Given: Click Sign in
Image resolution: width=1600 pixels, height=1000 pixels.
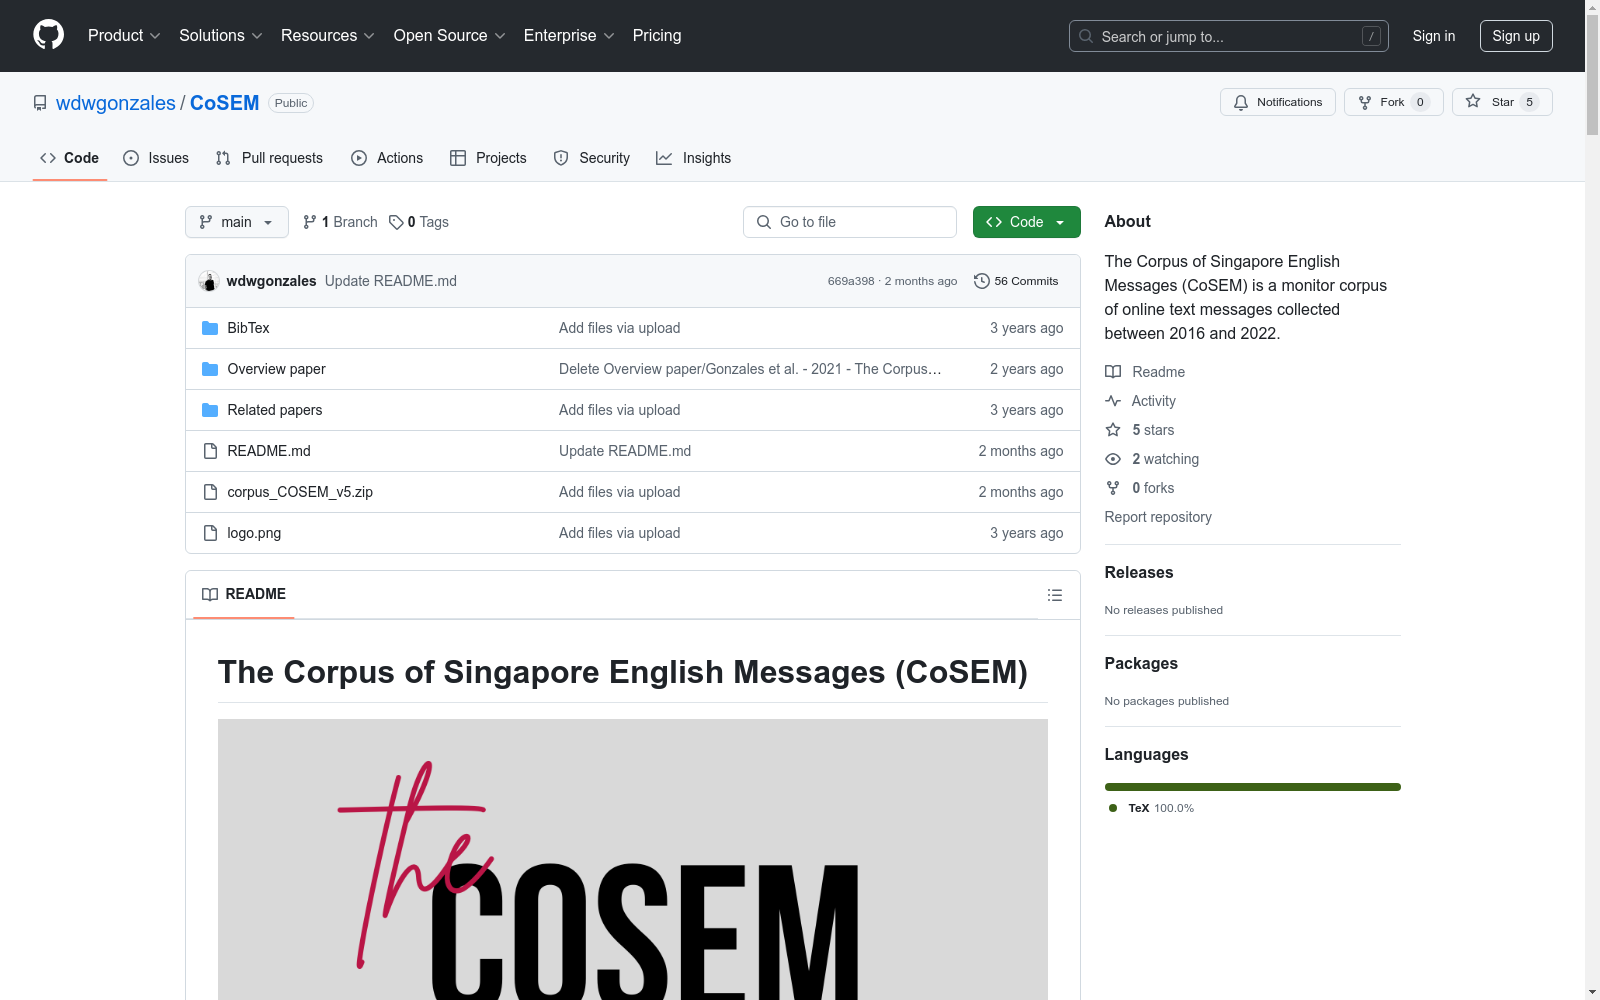Looking at the screenshot, I should pyautogui.click(x=1434, y=36).
